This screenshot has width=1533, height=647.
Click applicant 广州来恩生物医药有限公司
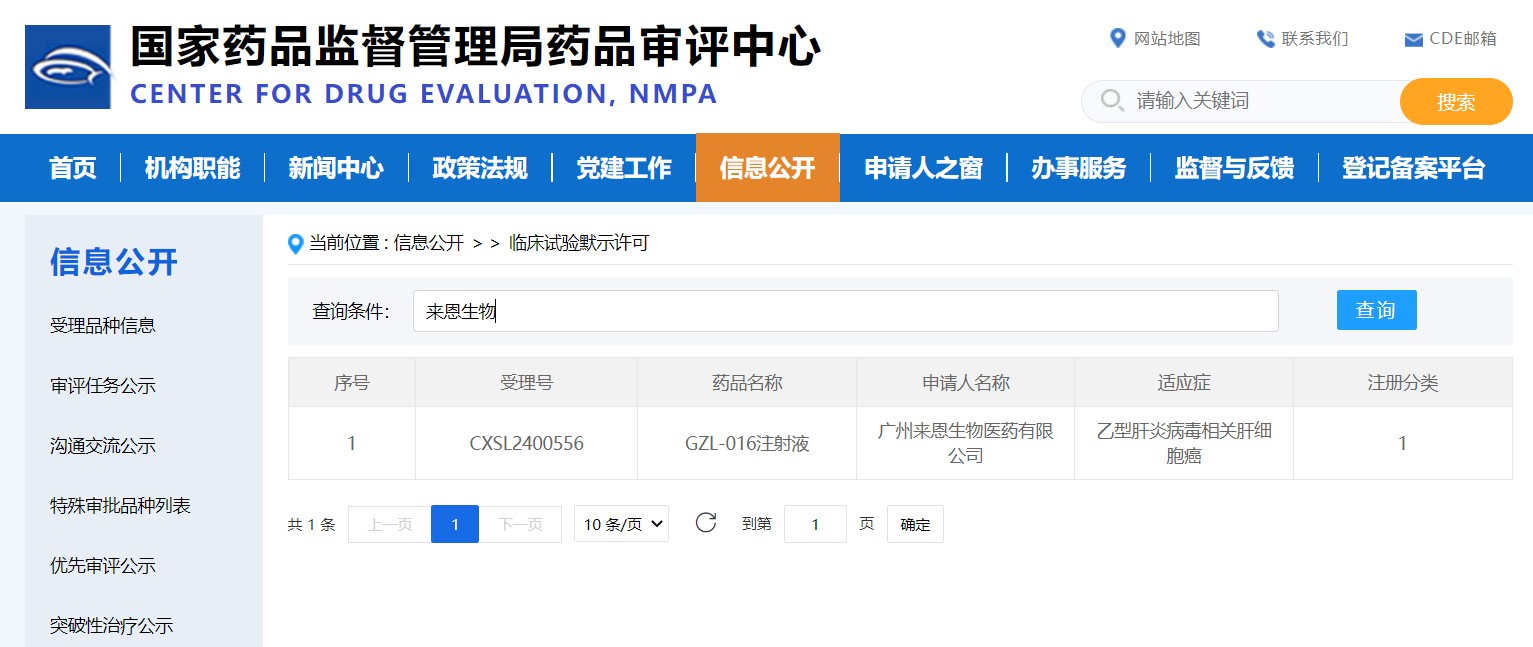click(x=966, y=444)
